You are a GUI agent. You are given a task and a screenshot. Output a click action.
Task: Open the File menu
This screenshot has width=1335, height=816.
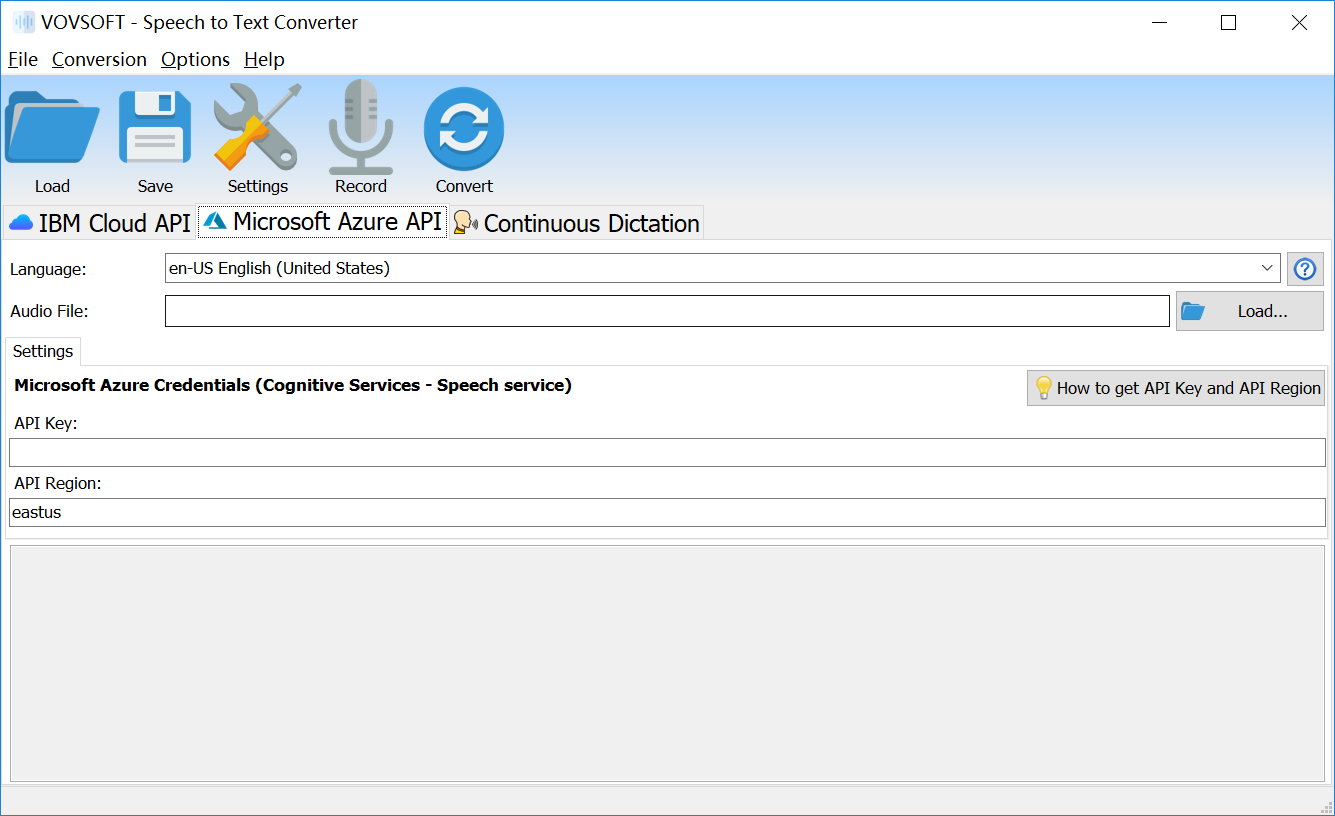click(23, 59)
